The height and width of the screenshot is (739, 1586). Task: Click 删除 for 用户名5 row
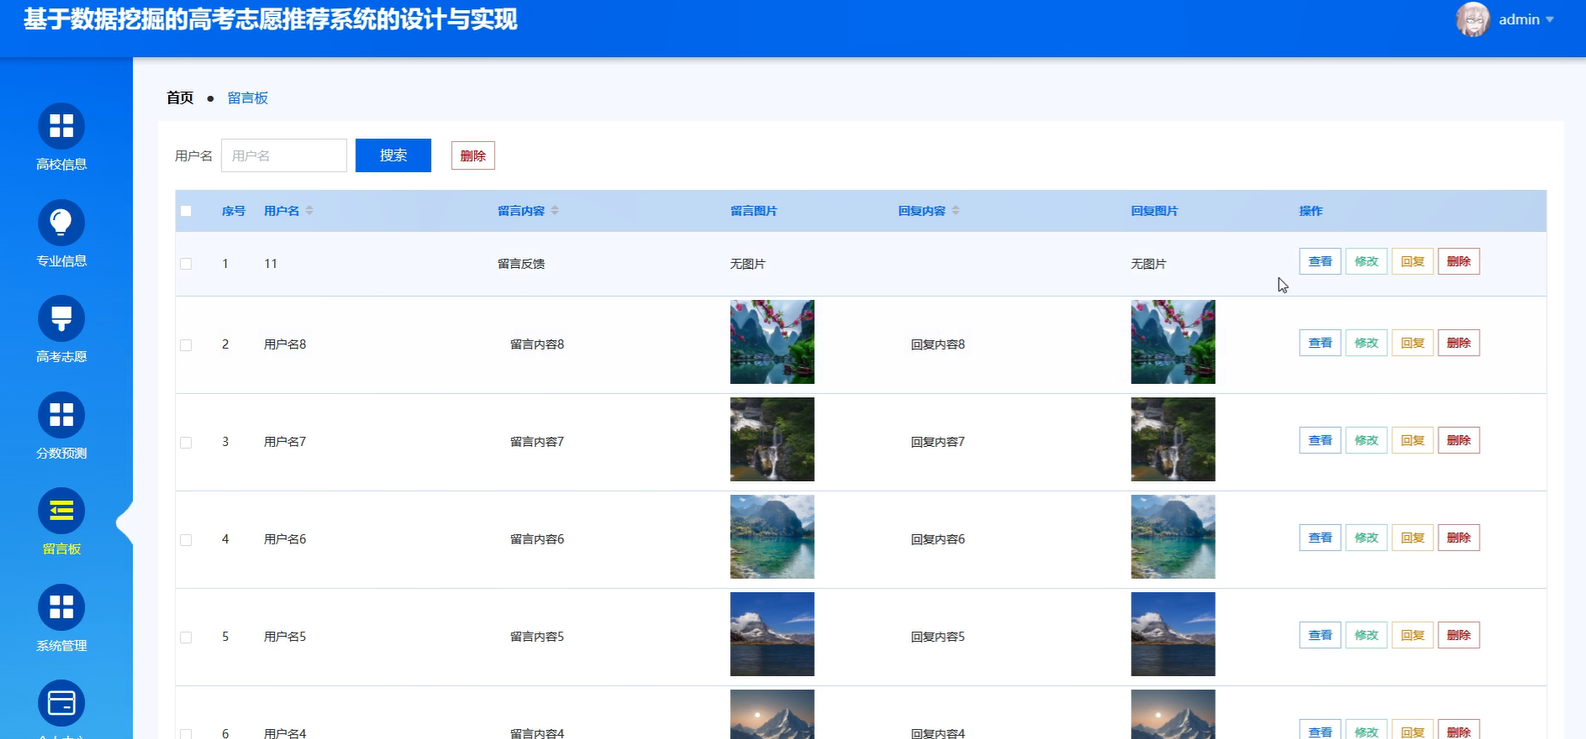(1458, 635)
